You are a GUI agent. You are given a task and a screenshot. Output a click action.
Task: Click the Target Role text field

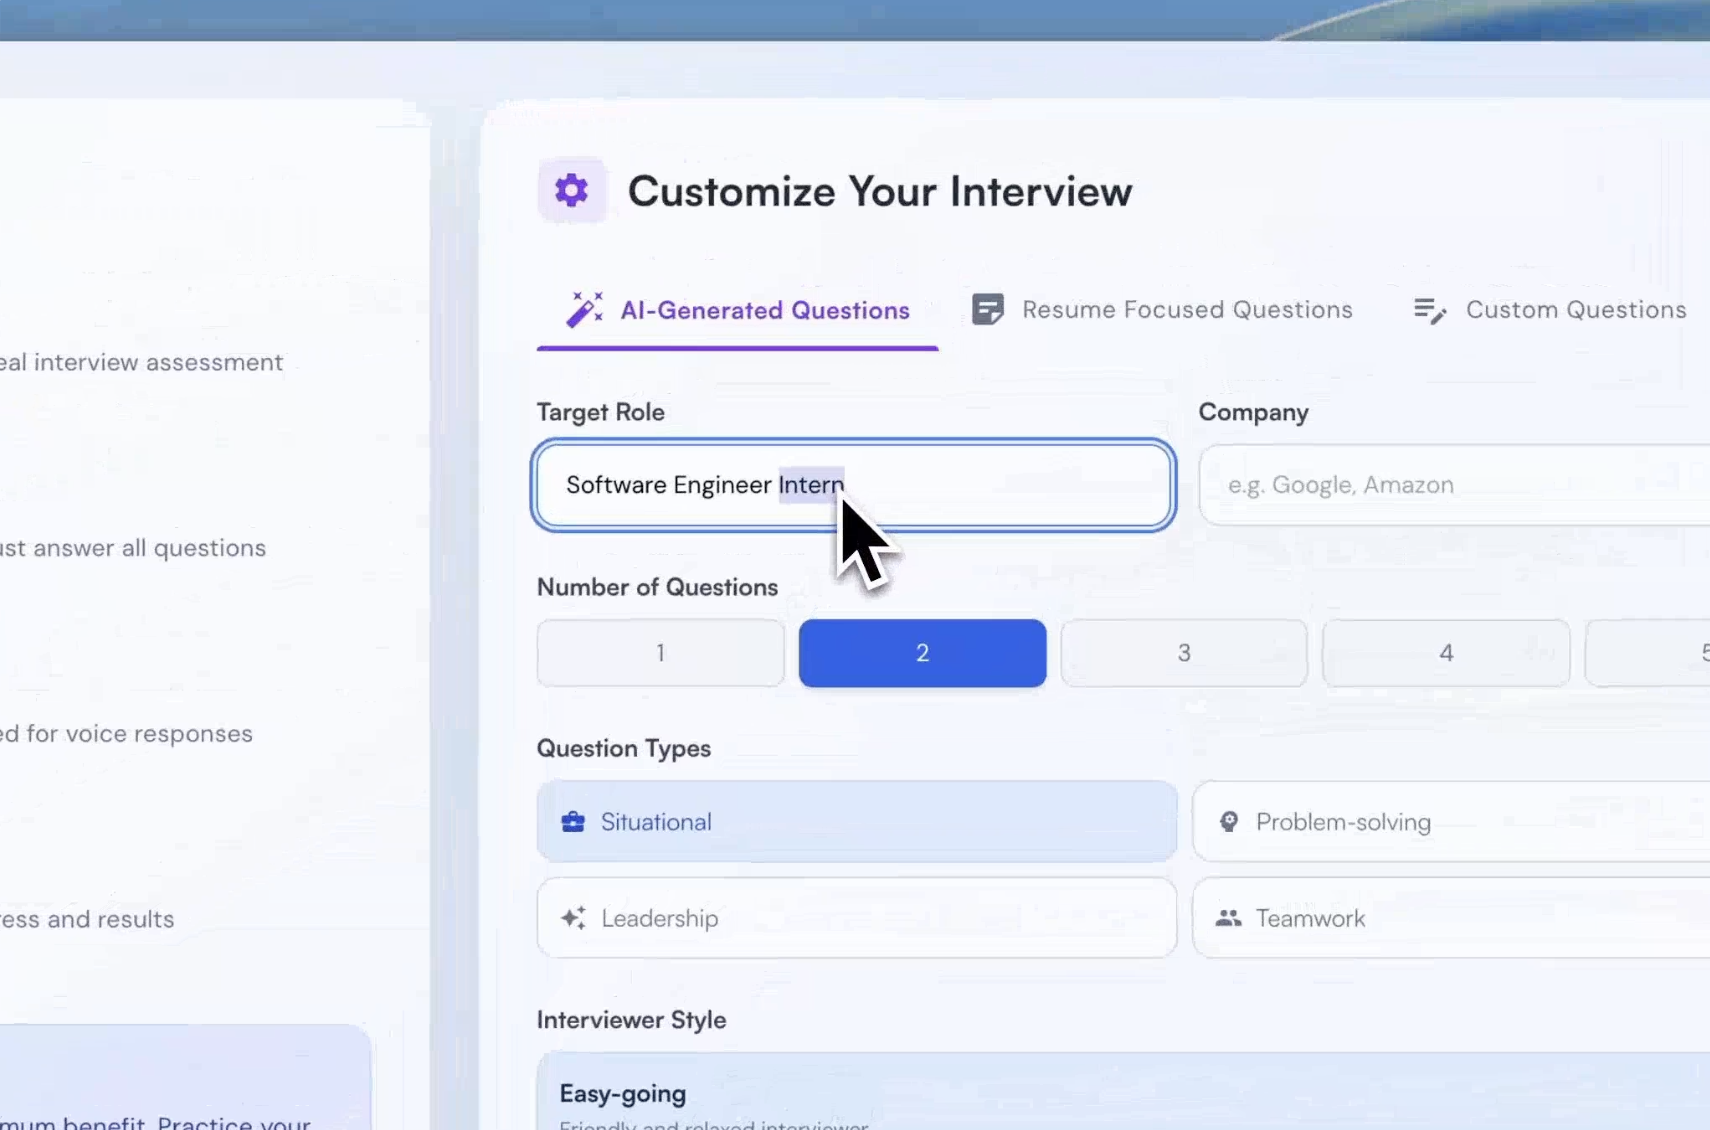coord(852,485)
